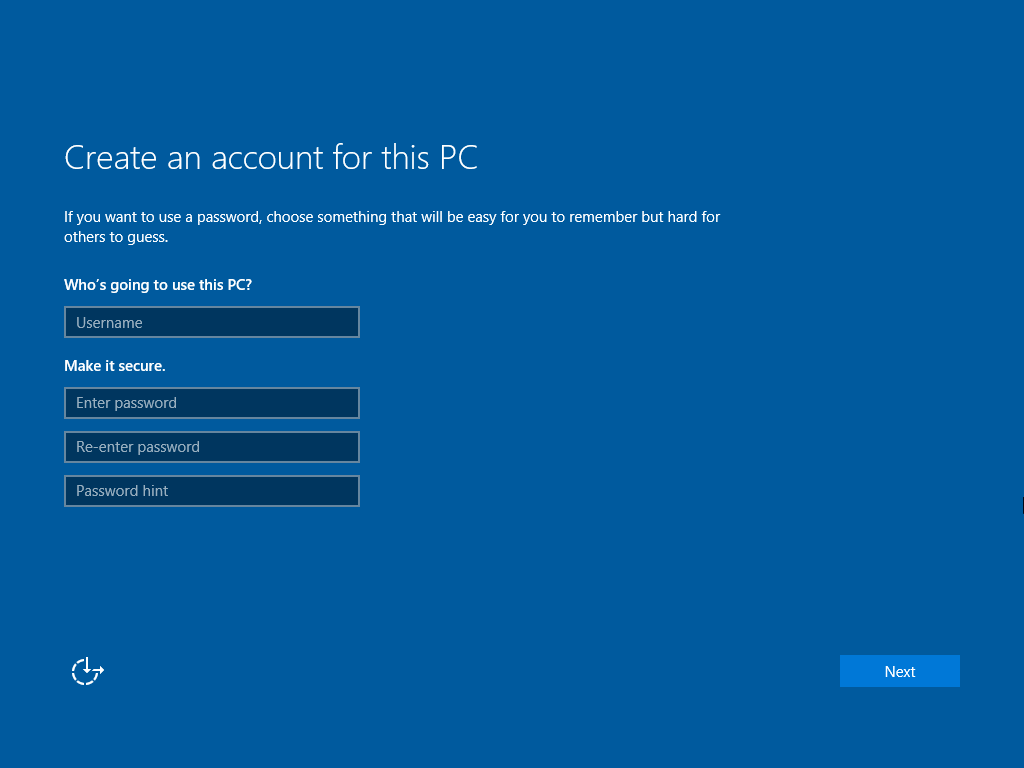Click the Re-enter password field
1024x768 pixels.
212,447
